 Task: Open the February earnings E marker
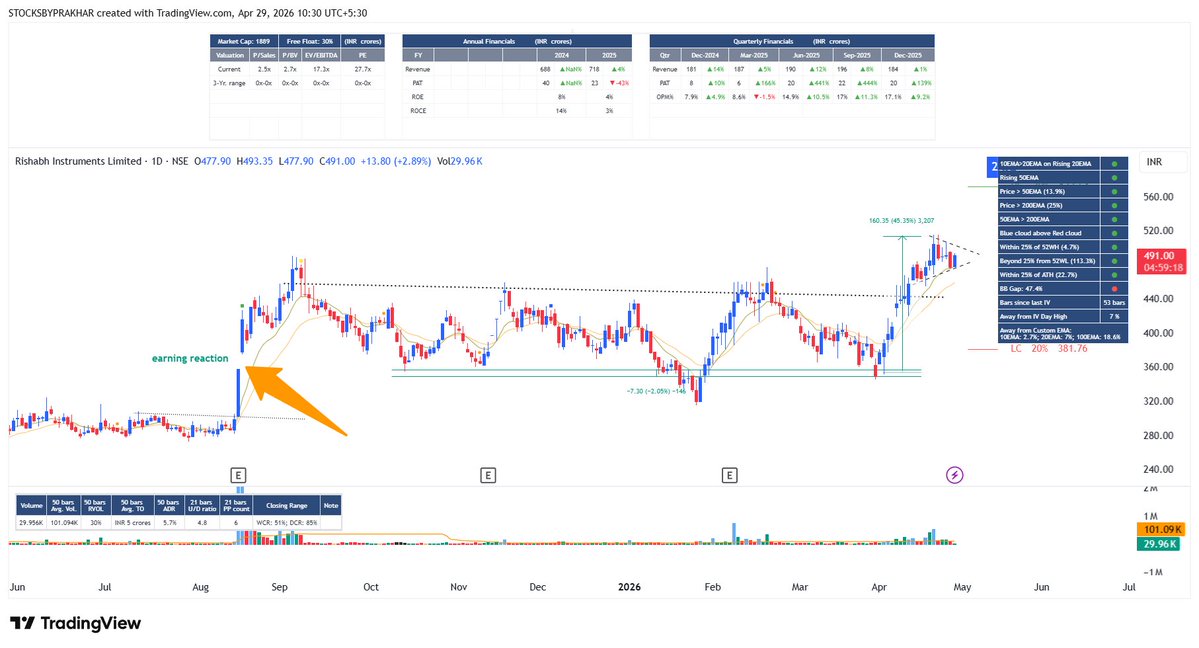pyautogui.click(x=729, y=475)
